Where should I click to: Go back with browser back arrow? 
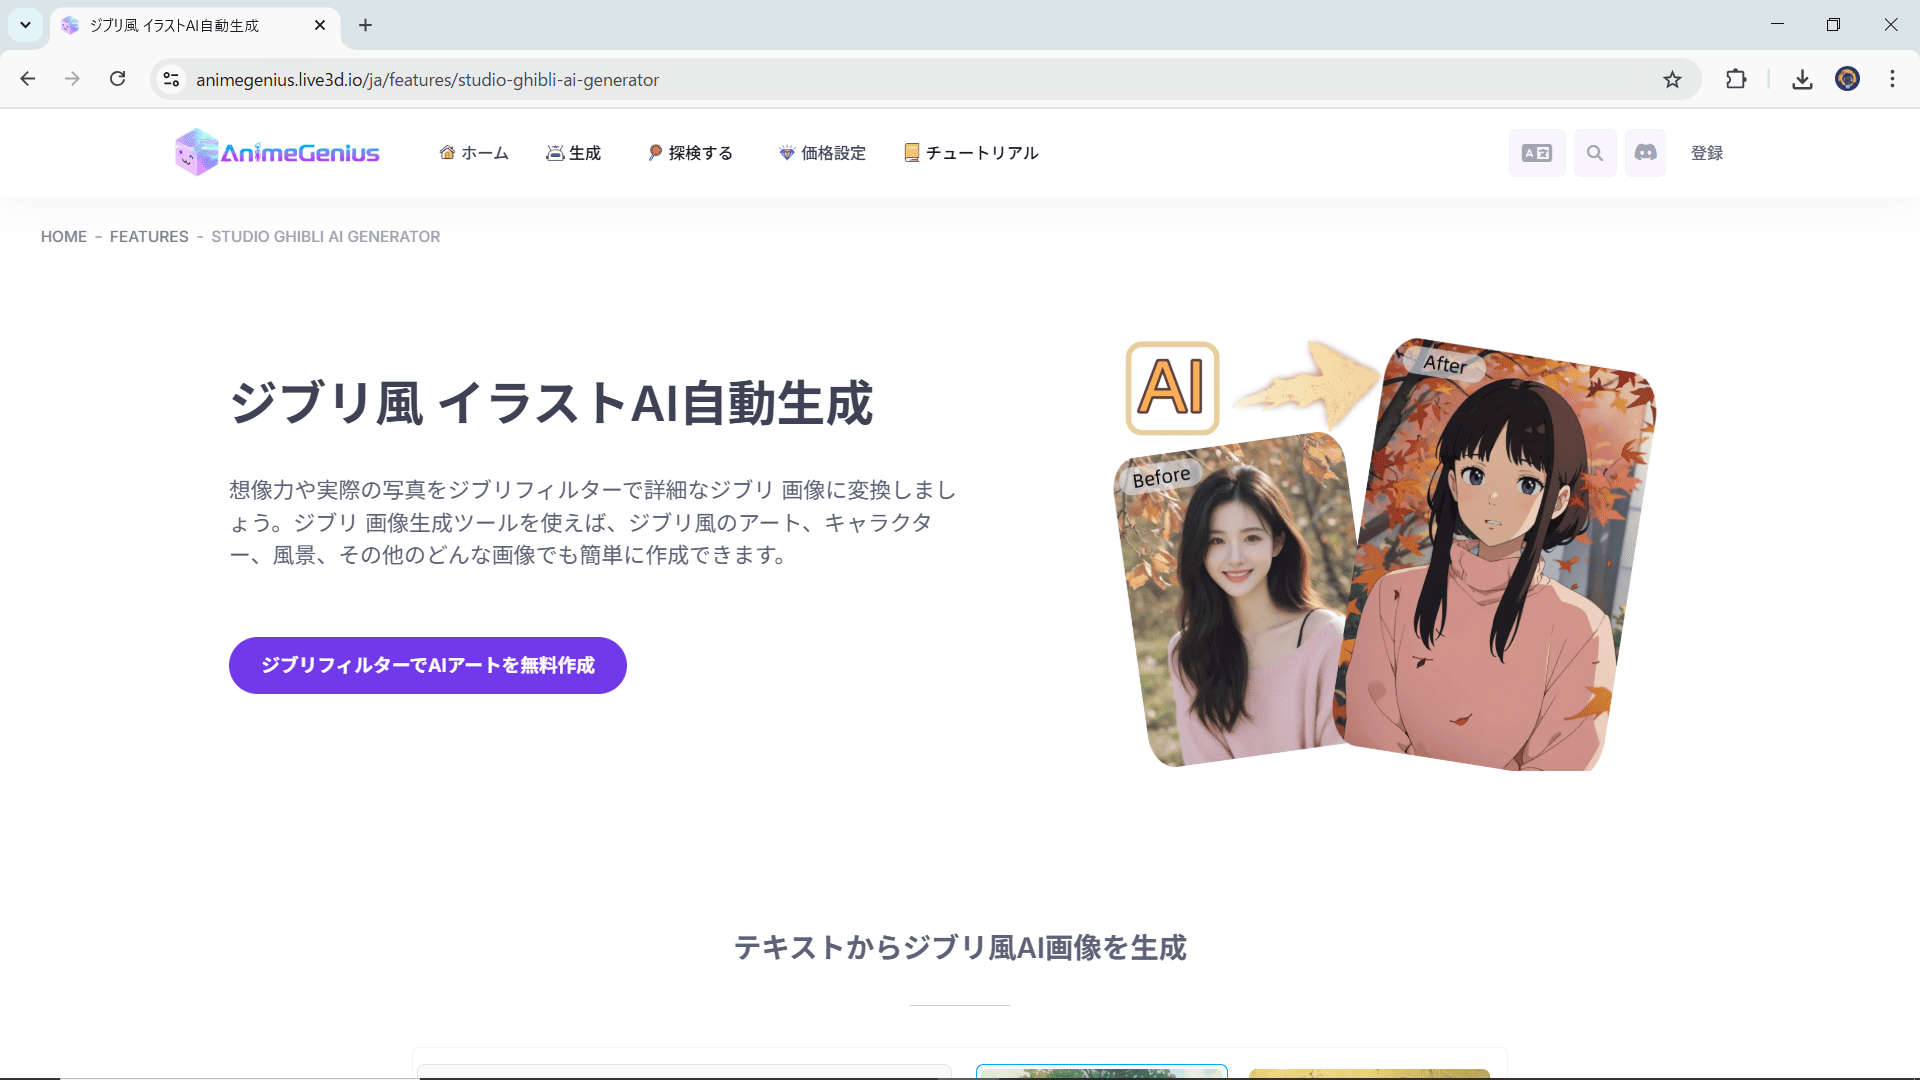[28, 79]
